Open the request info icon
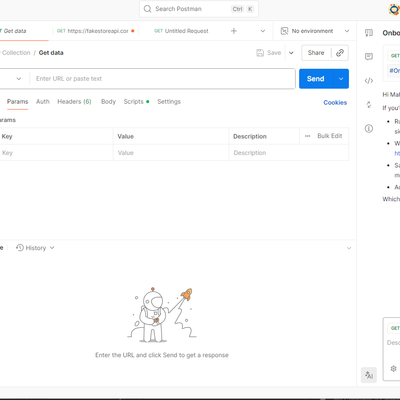The width and height of the screenshot is (400, 400). (369, 128)
